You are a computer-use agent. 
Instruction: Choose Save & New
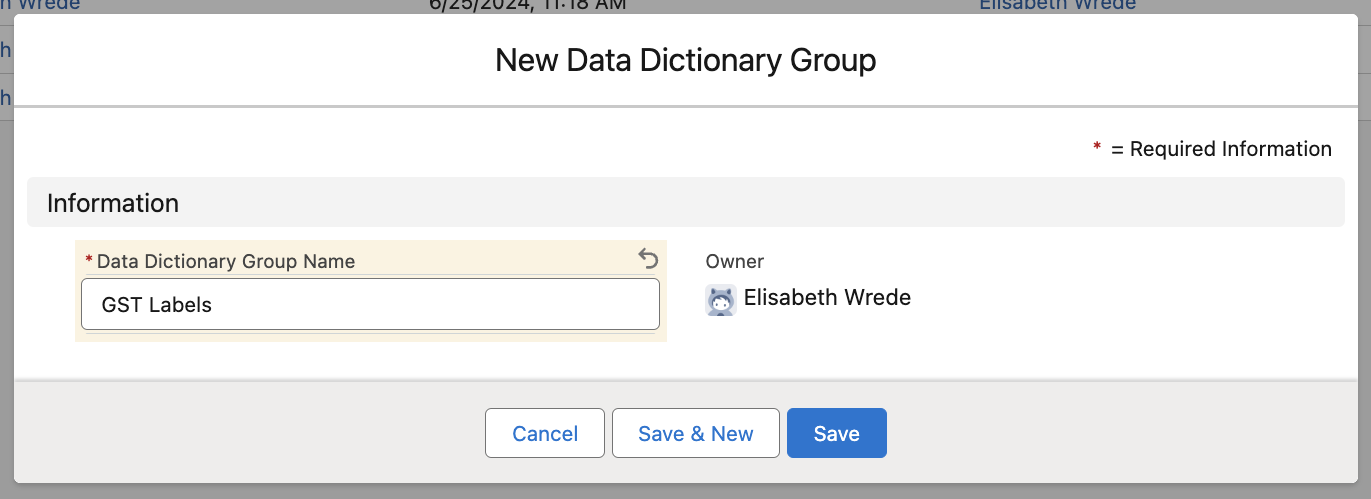[696, 433]
